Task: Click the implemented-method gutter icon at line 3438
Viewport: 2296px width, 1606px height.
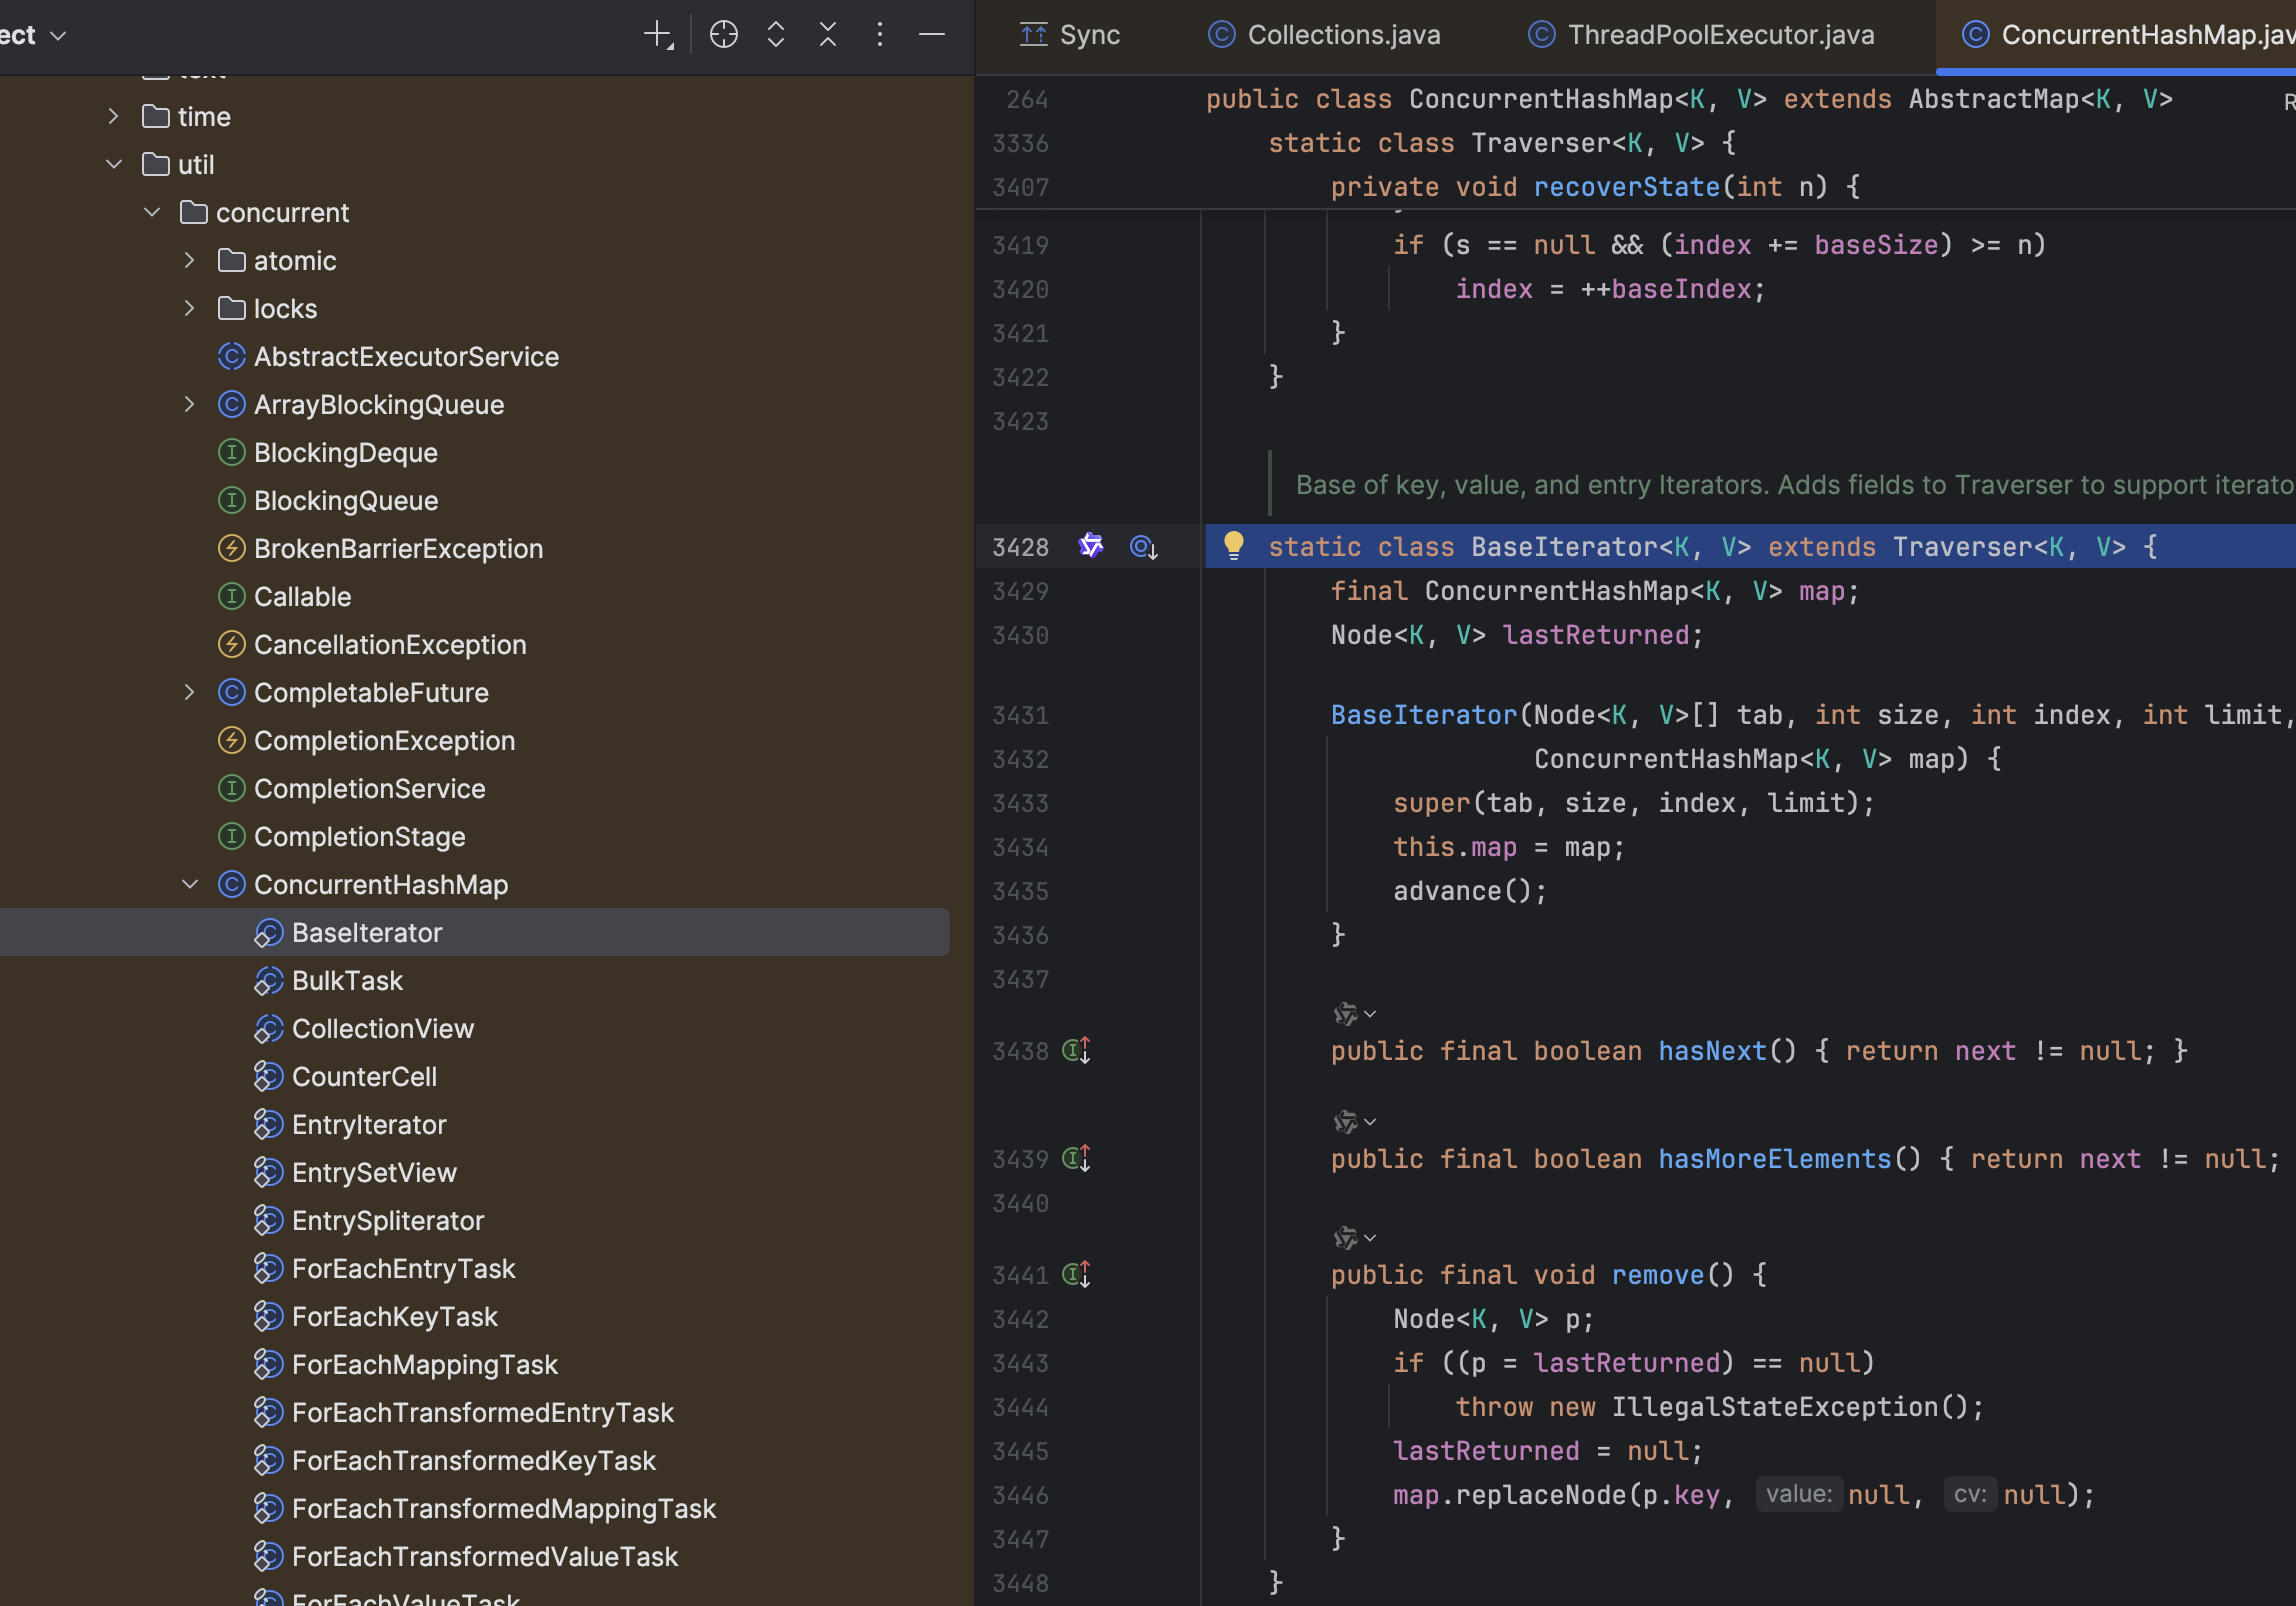Action: [x=1076, y=1051]
